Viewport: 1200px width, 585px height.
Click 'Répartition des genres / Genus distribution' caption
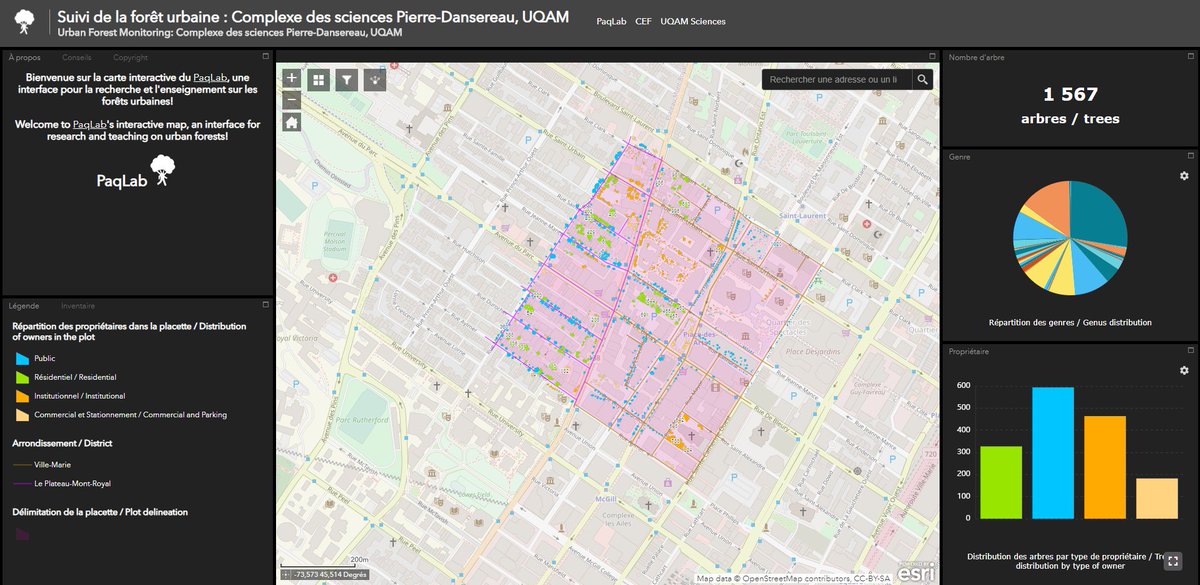(x=1070, y=322)
